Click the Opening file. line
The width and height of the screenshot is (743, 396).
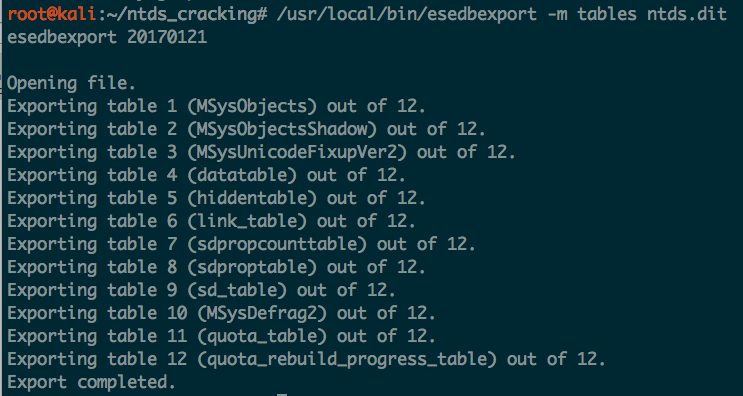click(72, 84)
